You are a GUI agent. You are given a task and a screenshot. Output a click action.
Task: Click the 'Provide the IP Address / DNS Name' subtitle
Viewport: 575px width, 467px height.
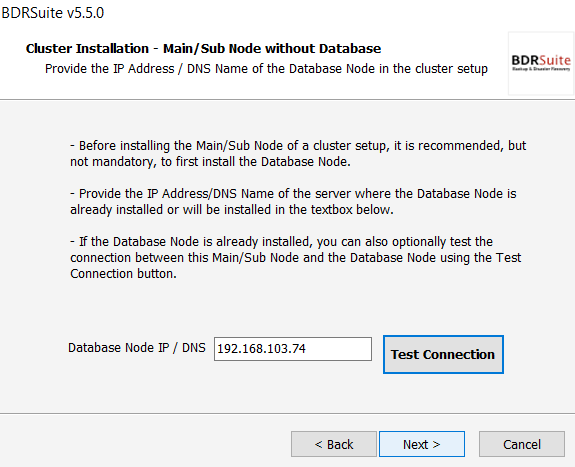click(x=266, y=69)
